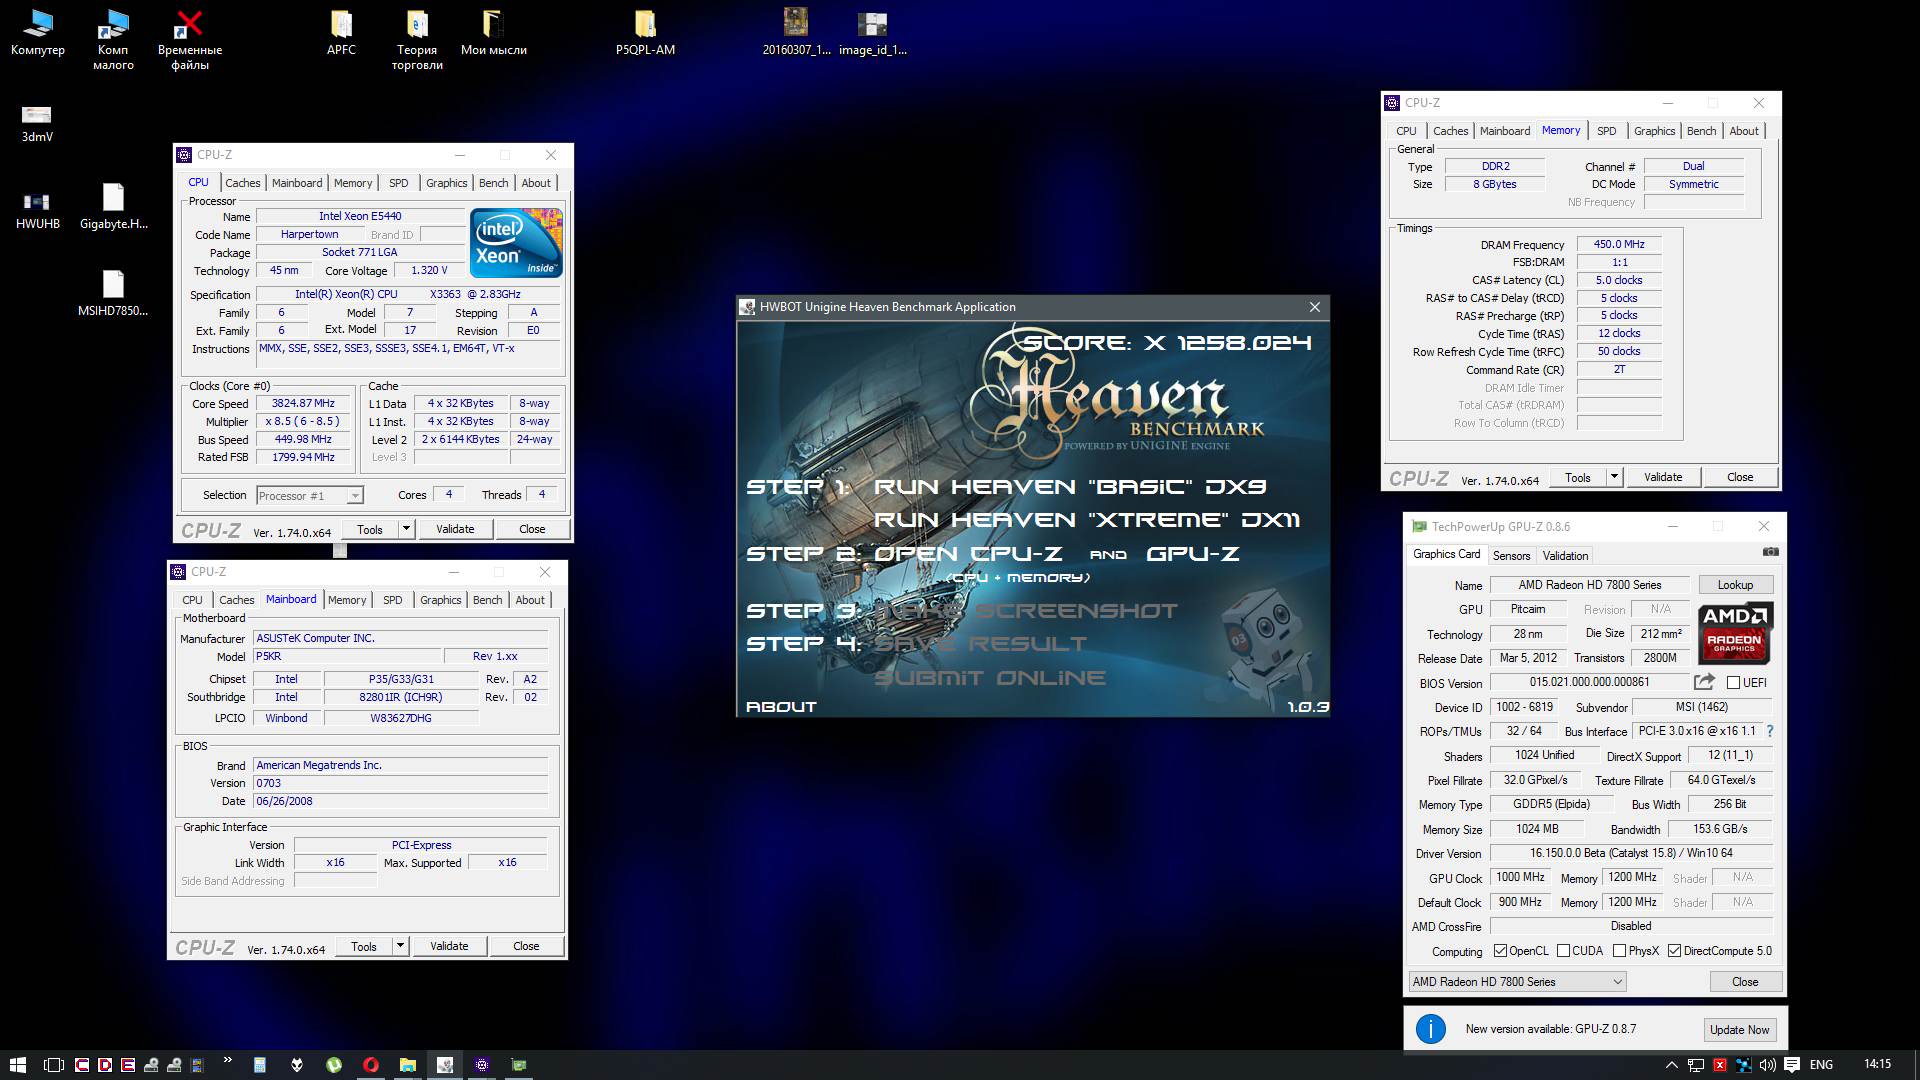Click SUBMIT ONLINE in Heaven window
Screen dimensions: 1920x1080
[x=990, y=678]
